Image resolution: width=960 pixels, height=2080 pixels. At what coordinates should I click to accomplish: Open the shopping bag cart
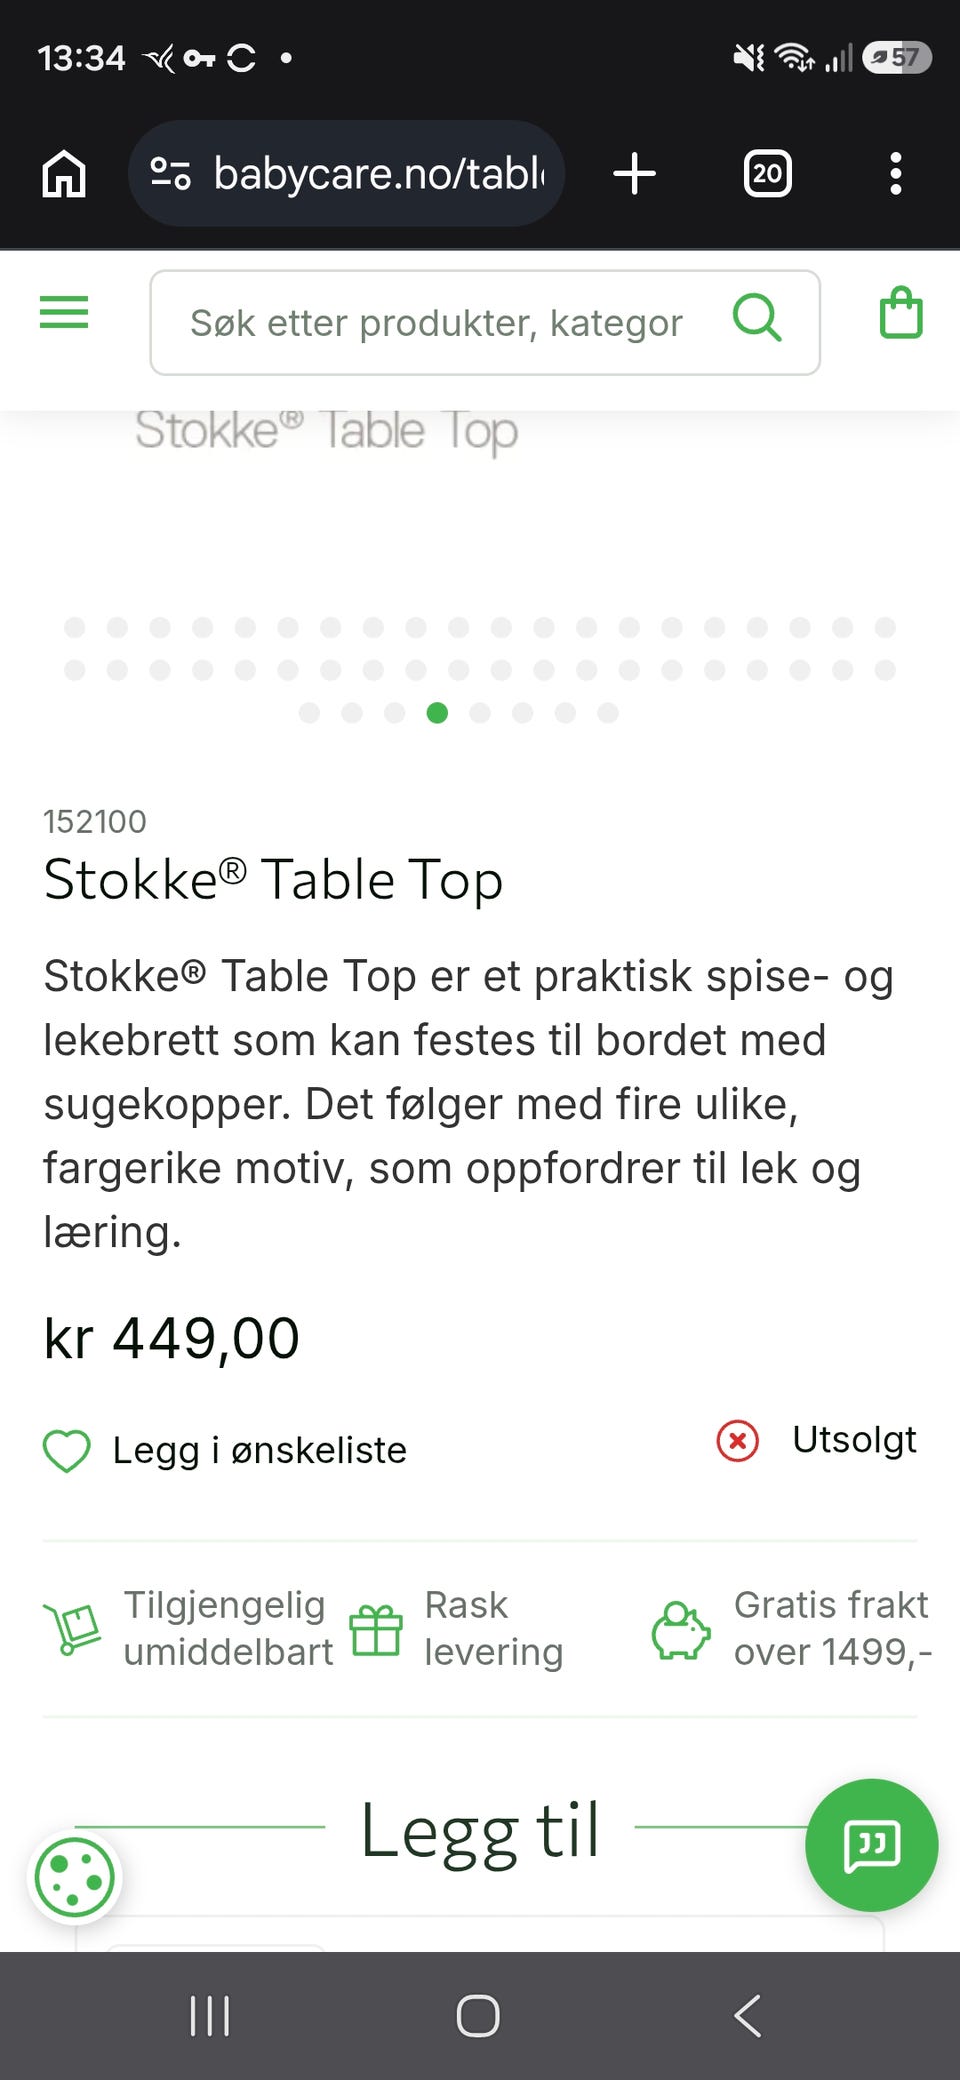pos(901,313)
